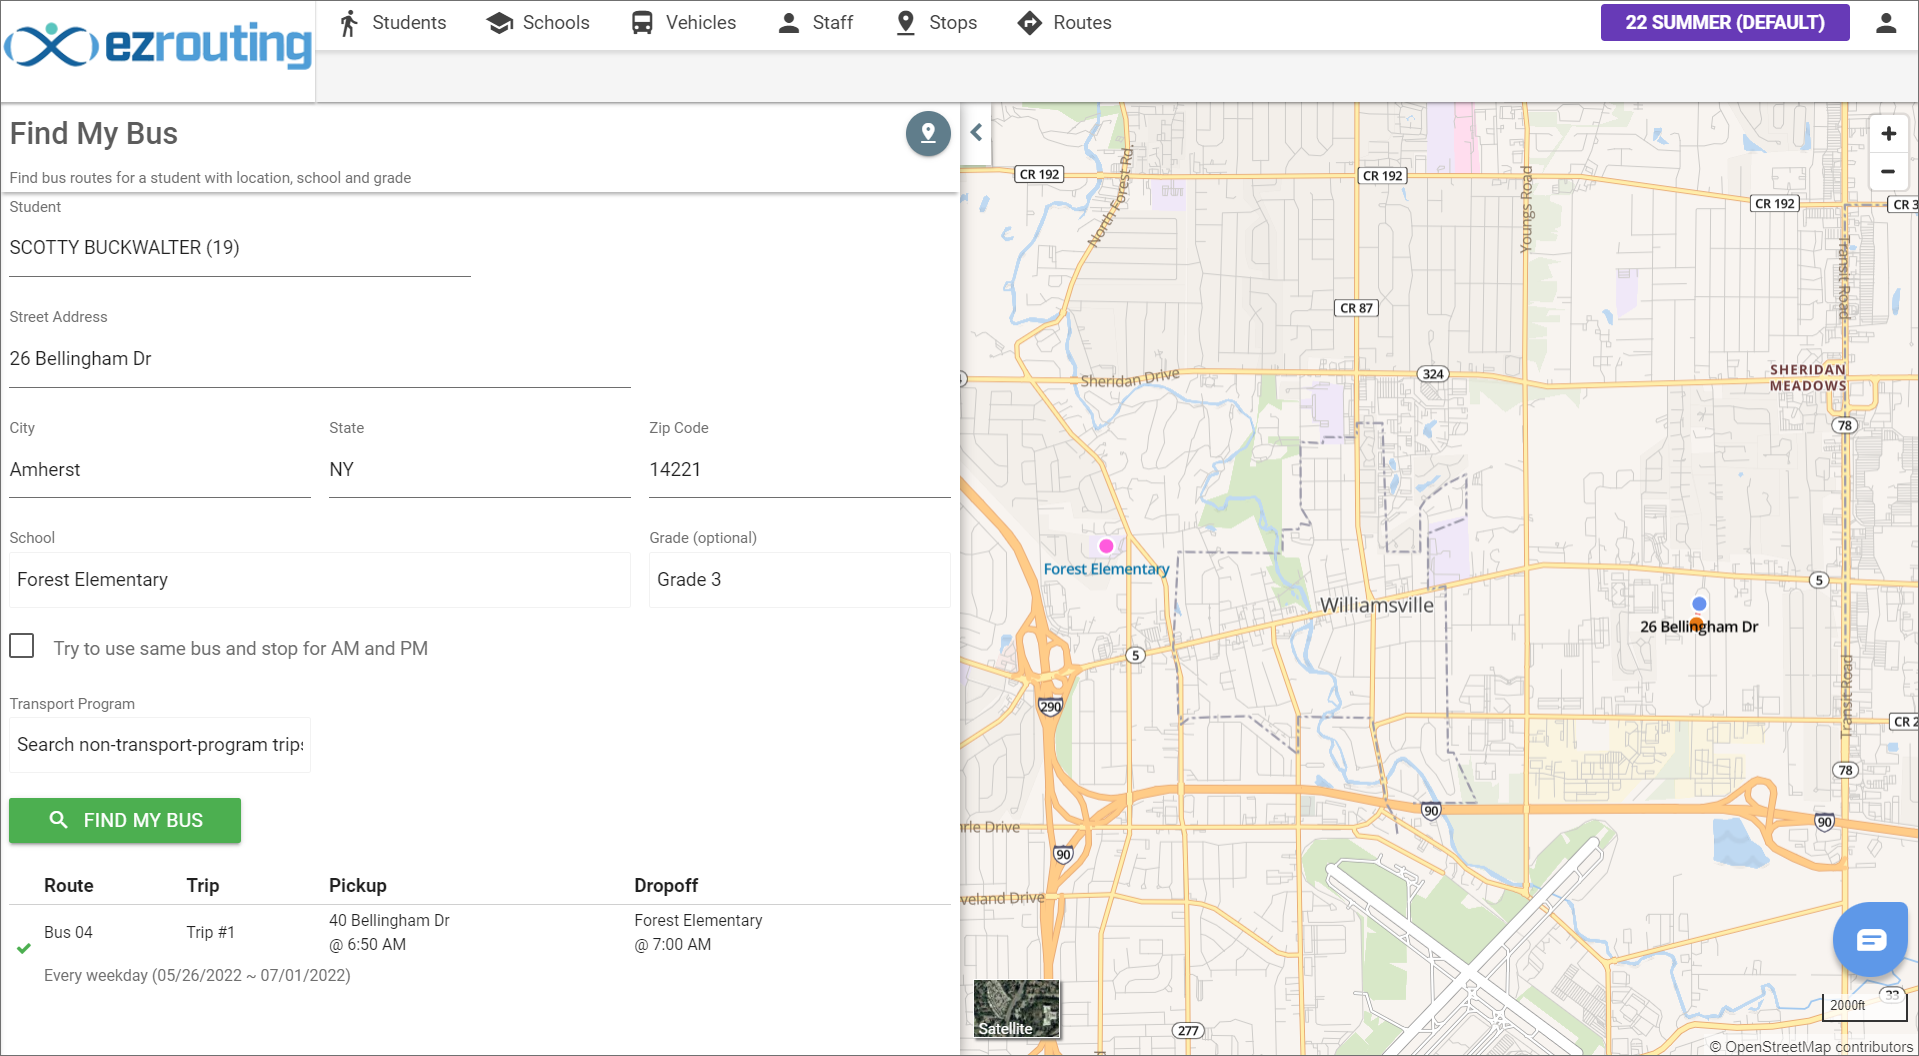This screenshot has height=1056, width=1919.
Task: Switch map to Satellite view thumbnail
Action: pos(1017,1009)
